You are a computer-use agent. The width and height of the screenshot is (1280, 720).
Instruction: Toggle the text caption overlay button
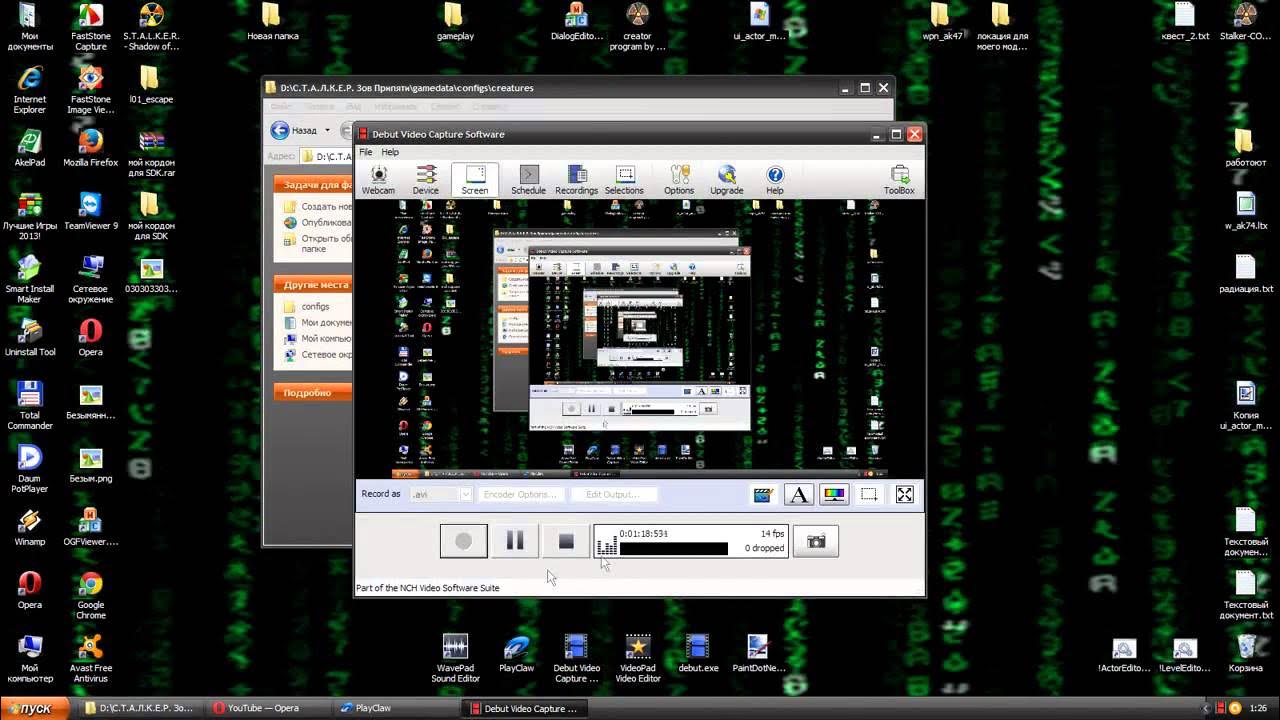(x=799, y=494)
